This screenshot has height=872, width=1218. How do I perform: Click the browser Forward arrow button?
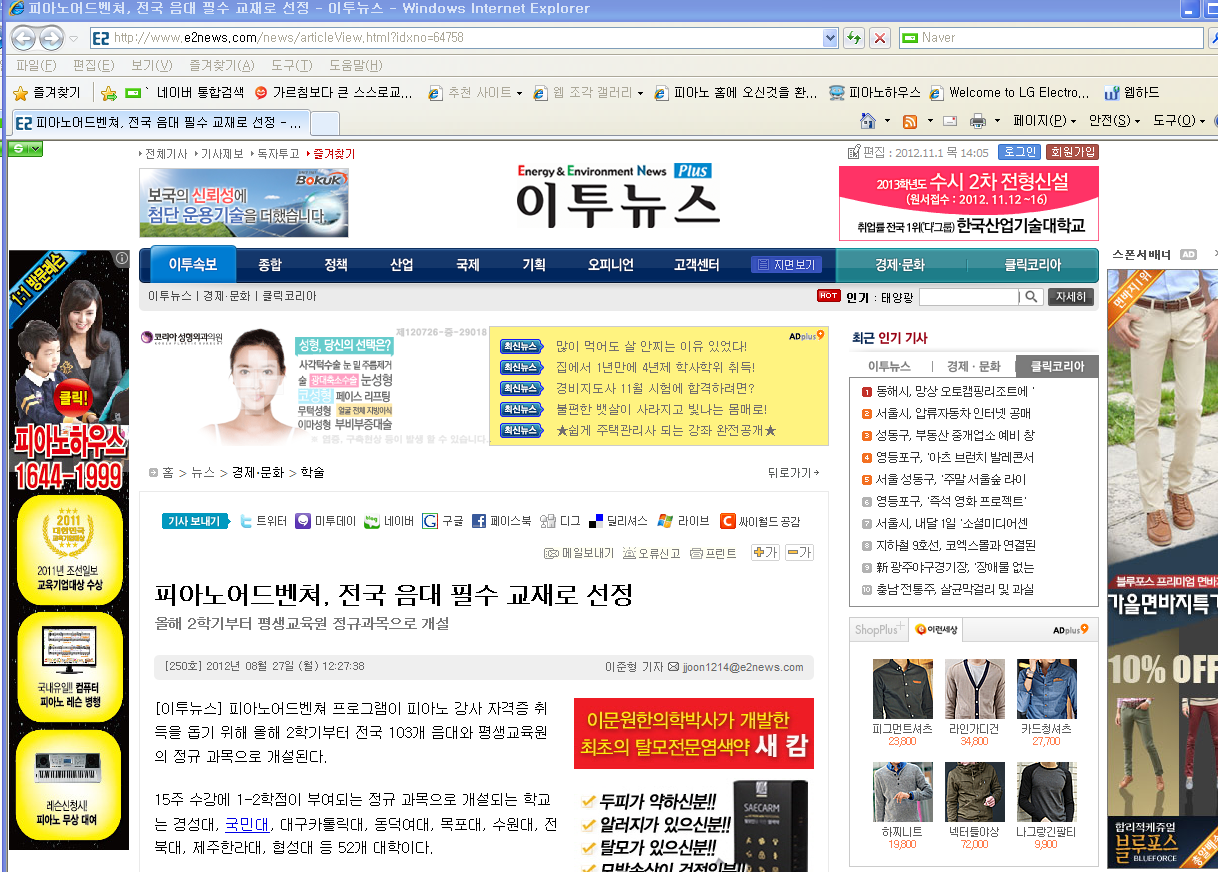coord(50,39)
